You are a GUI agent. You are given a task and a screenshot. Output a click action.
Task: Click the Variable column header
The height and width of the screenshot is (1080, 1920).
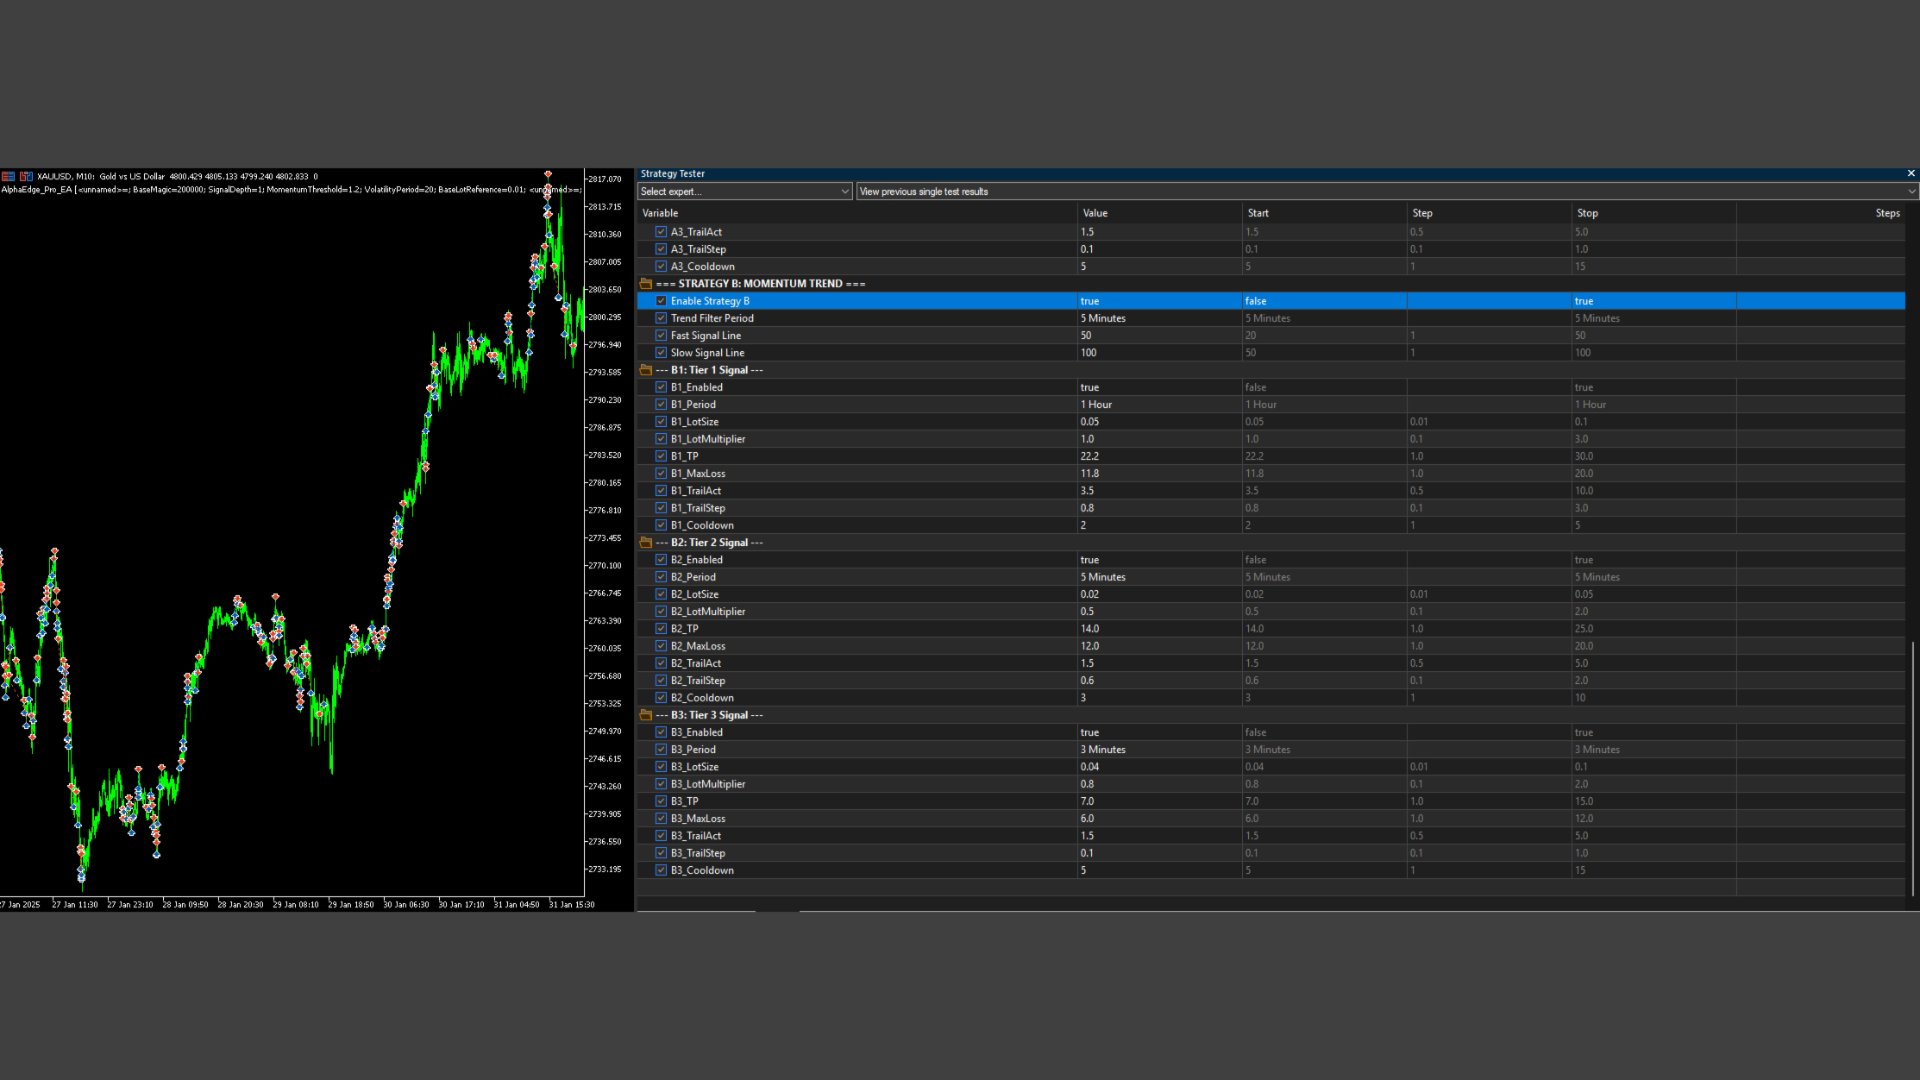pos(660,213)
